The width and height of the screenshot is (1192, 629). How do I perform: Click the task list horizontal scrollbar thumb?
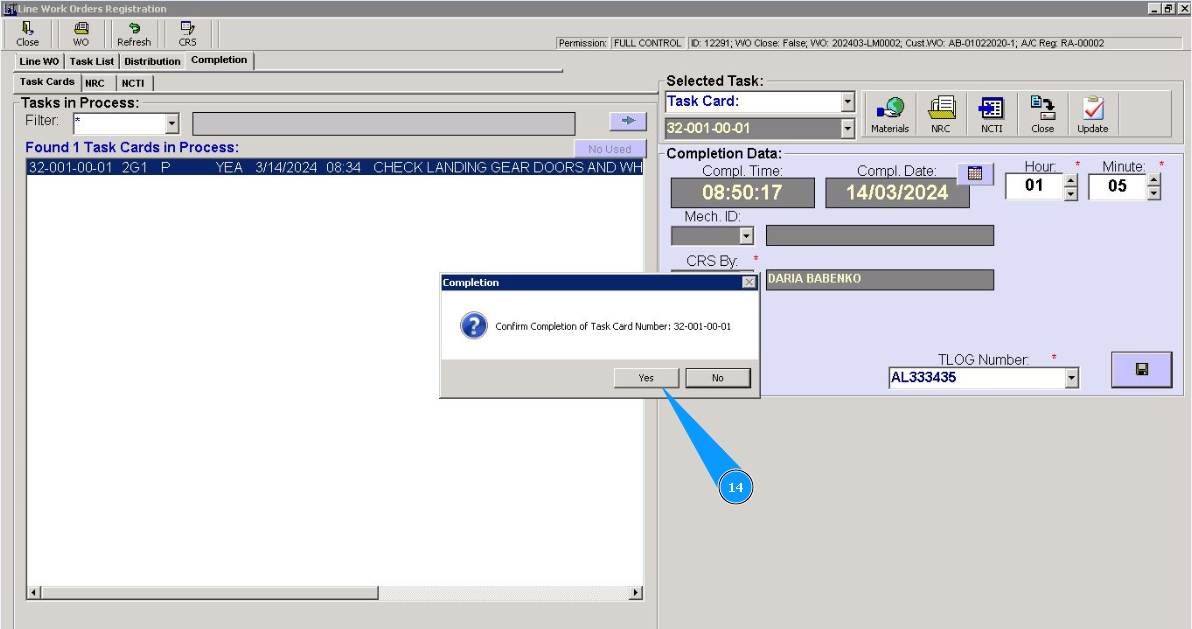210,592
